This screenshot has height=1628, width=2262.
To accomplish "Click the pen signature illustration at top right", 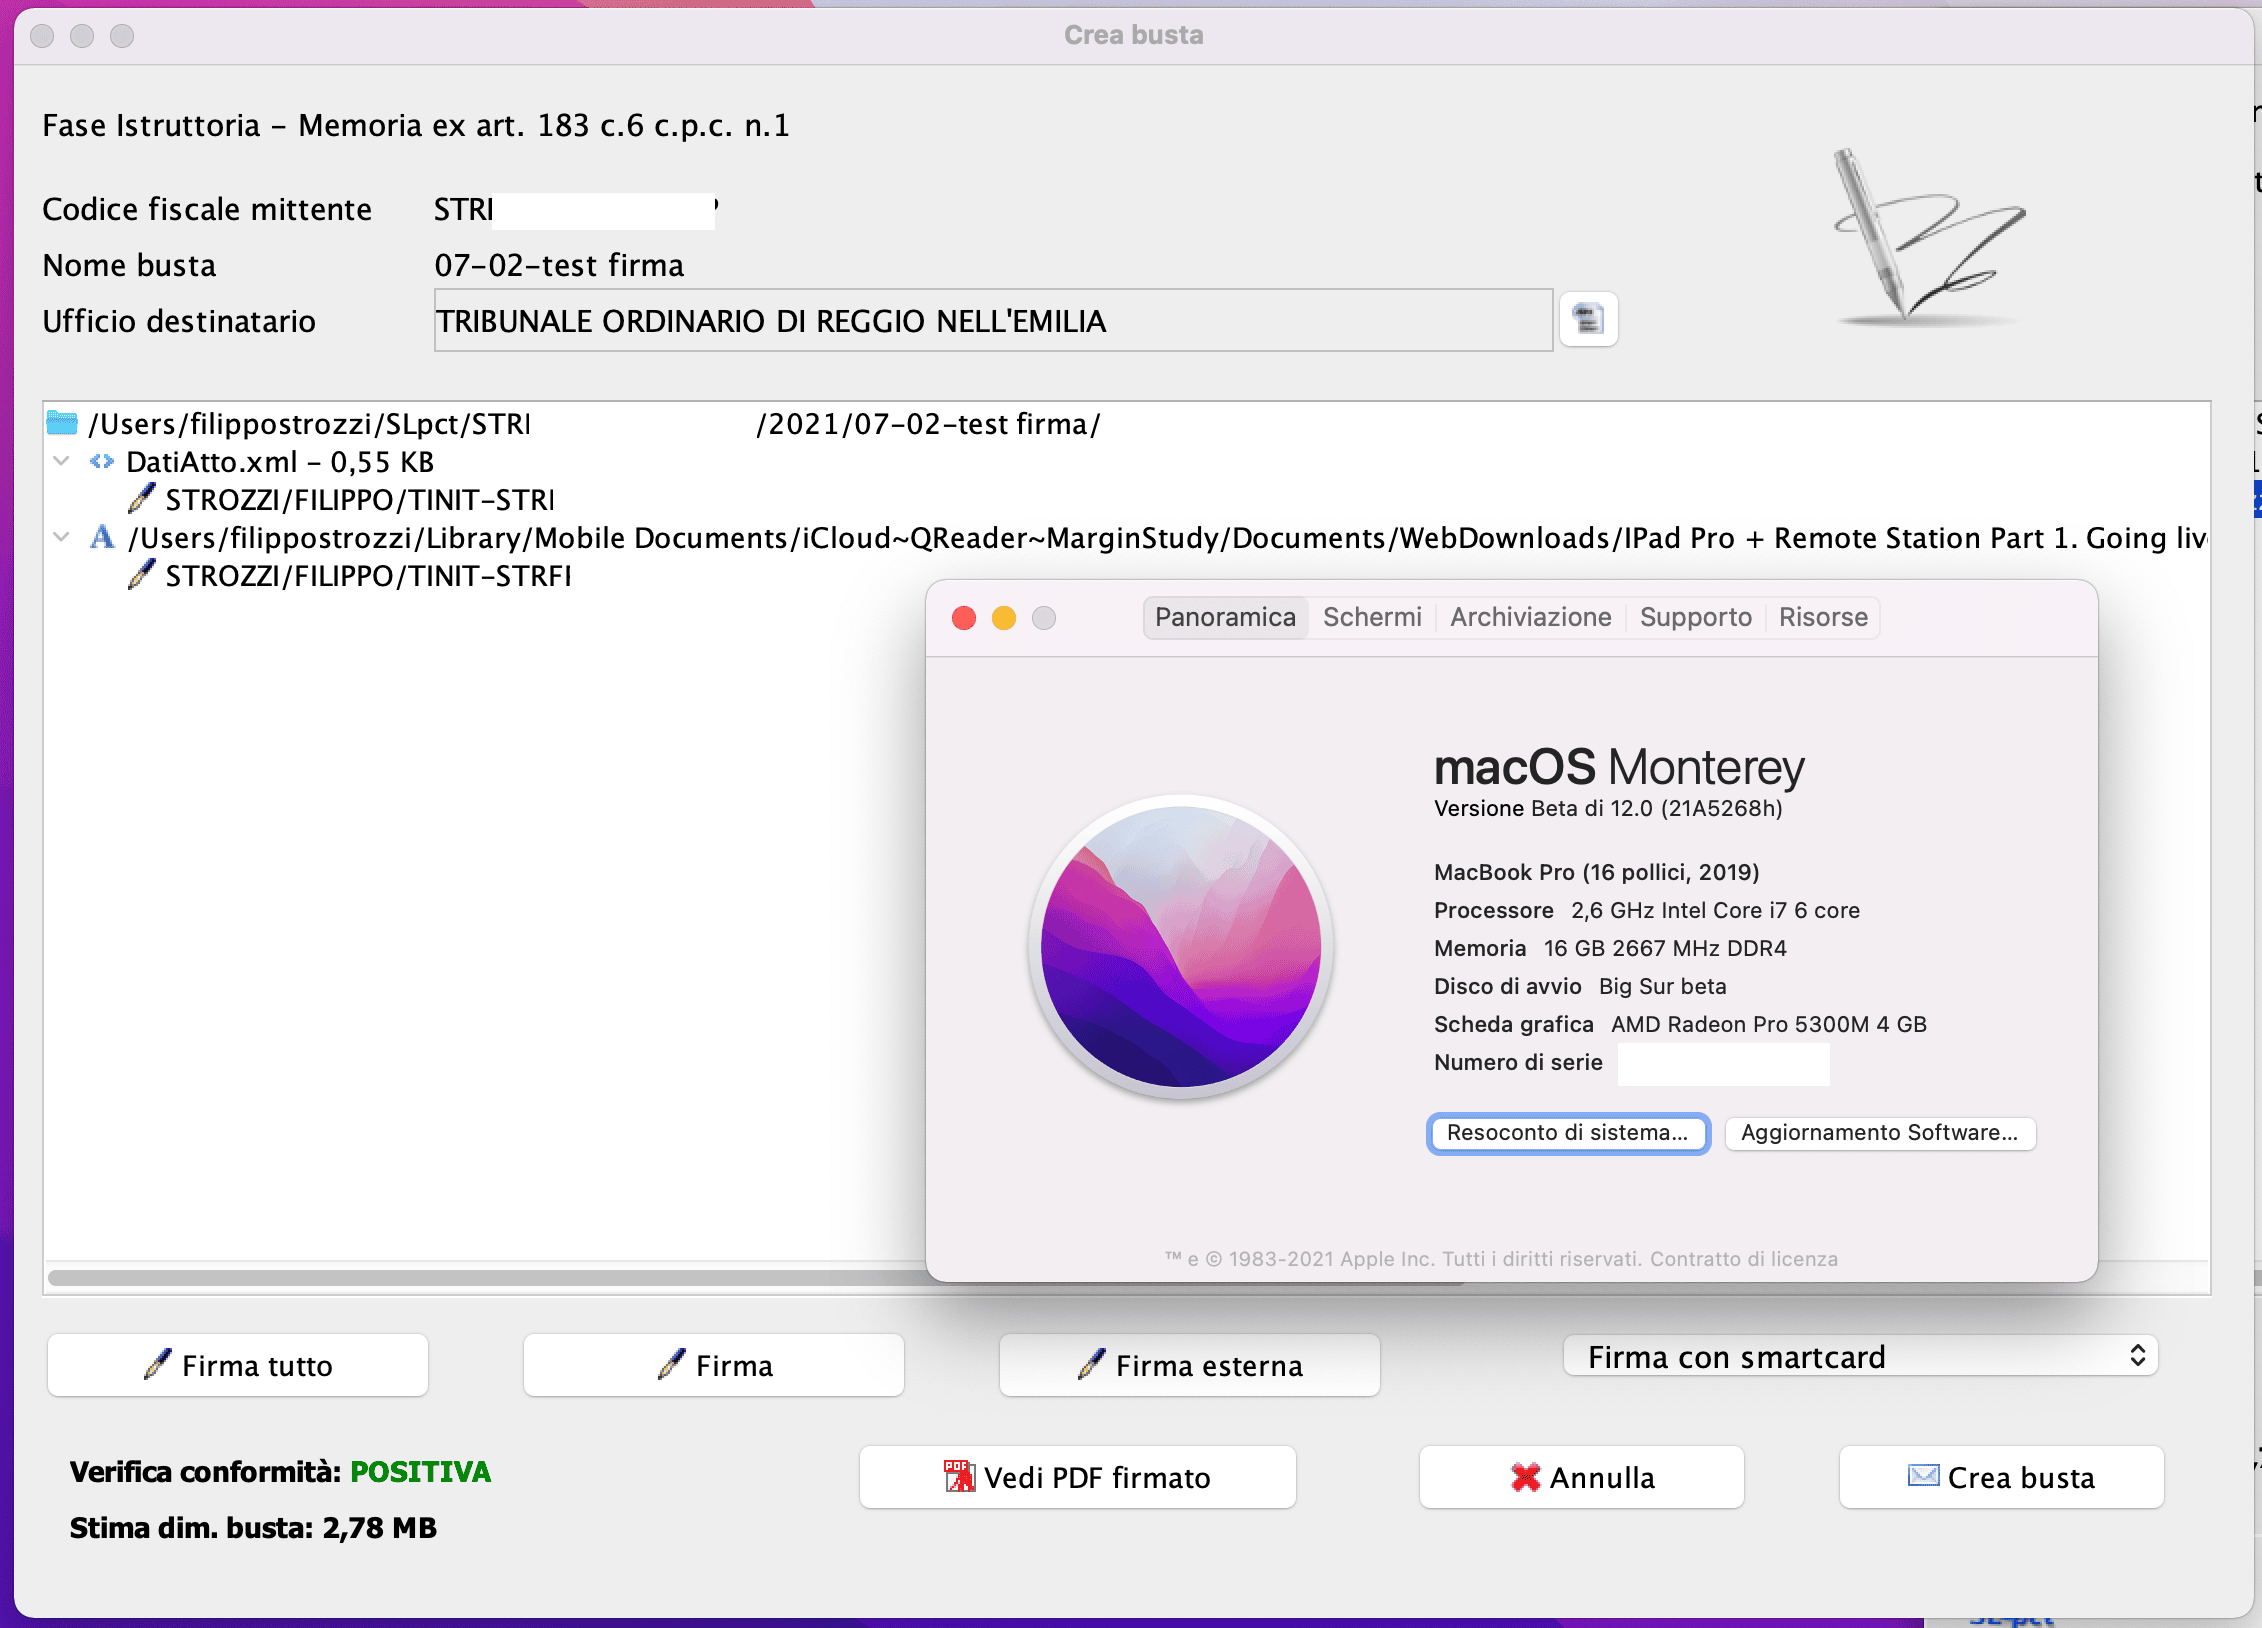I will coord(1928,238).
